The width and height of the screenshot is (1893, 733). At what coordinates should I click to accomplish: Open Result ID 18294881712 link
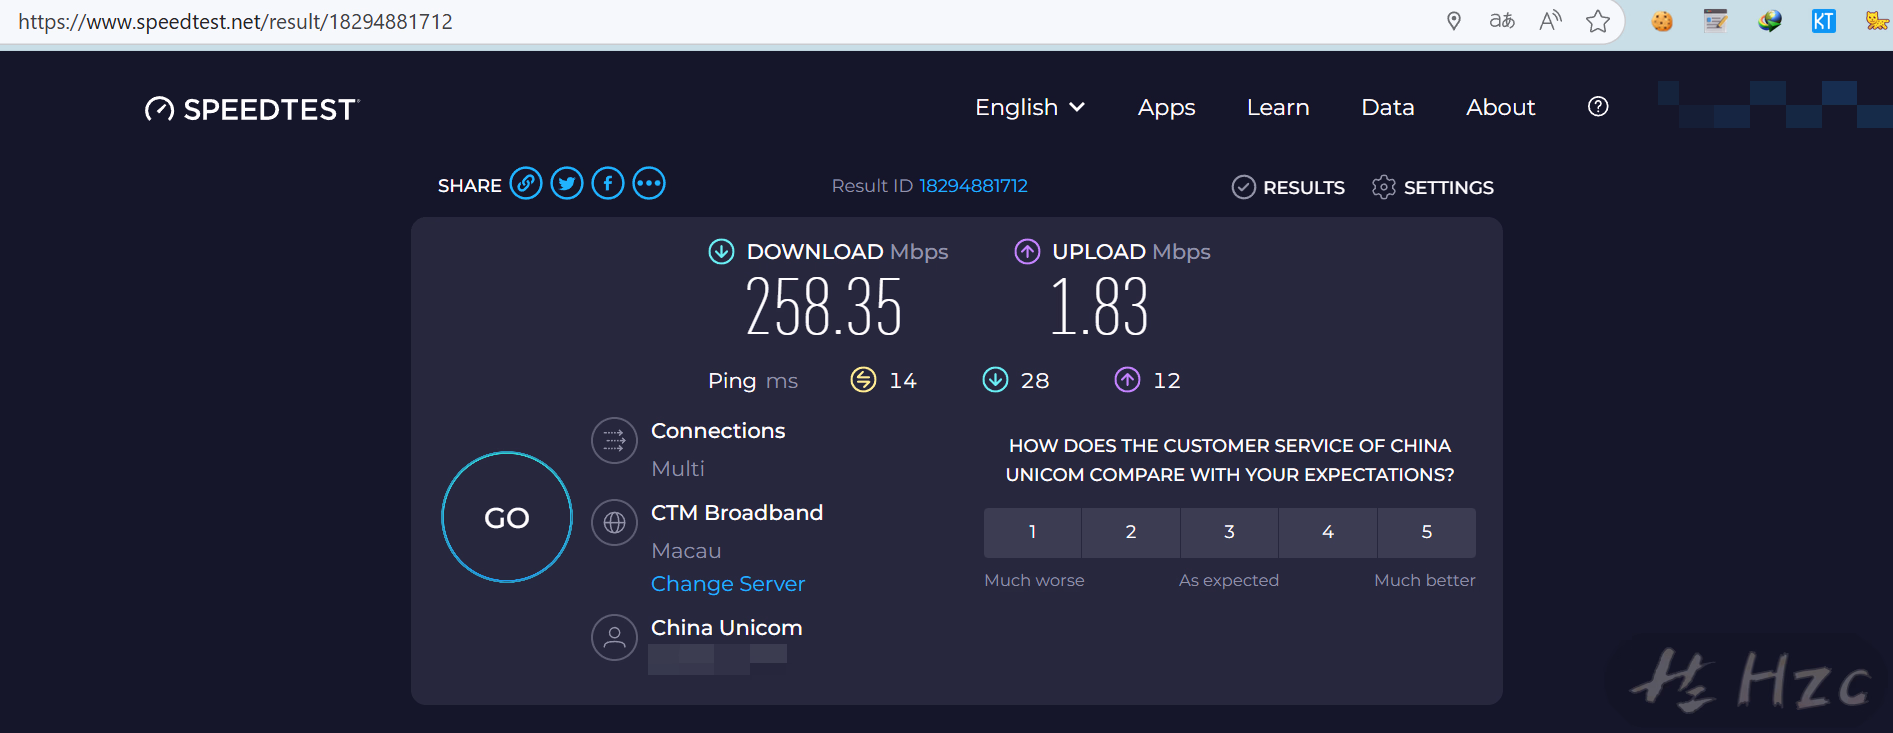[x=973, y=186]
